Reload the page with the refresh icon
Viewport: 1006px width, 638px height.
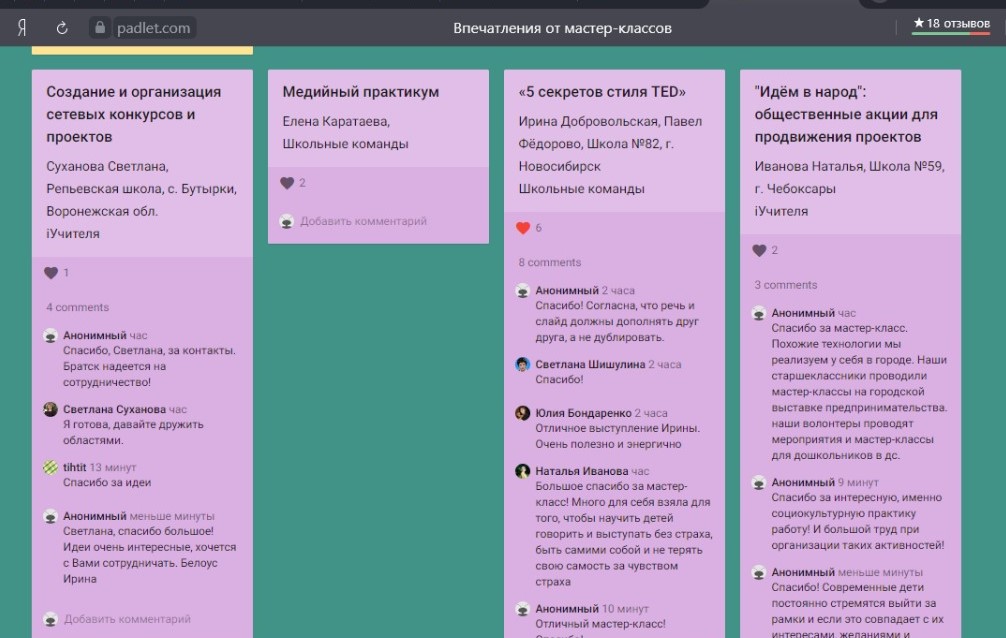62,28
